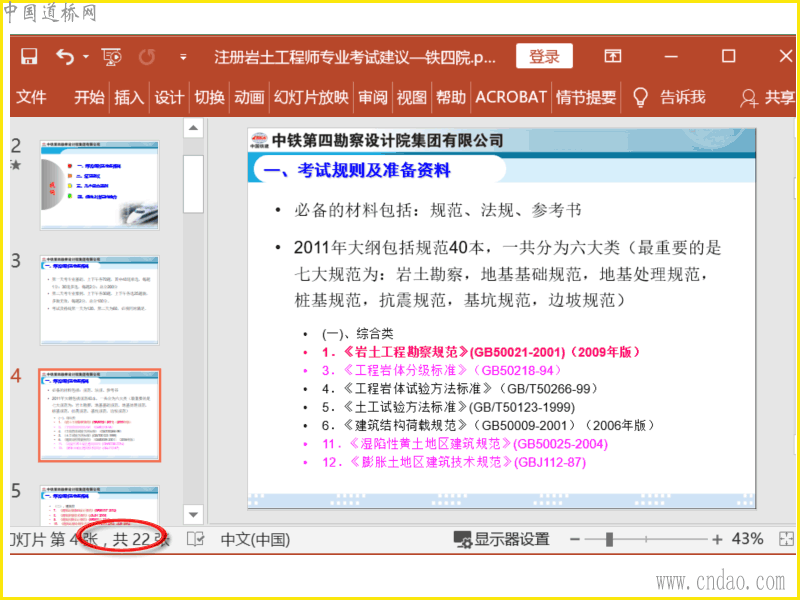Click the slide count status text
The image size is (800, 600).
[90, 540]
